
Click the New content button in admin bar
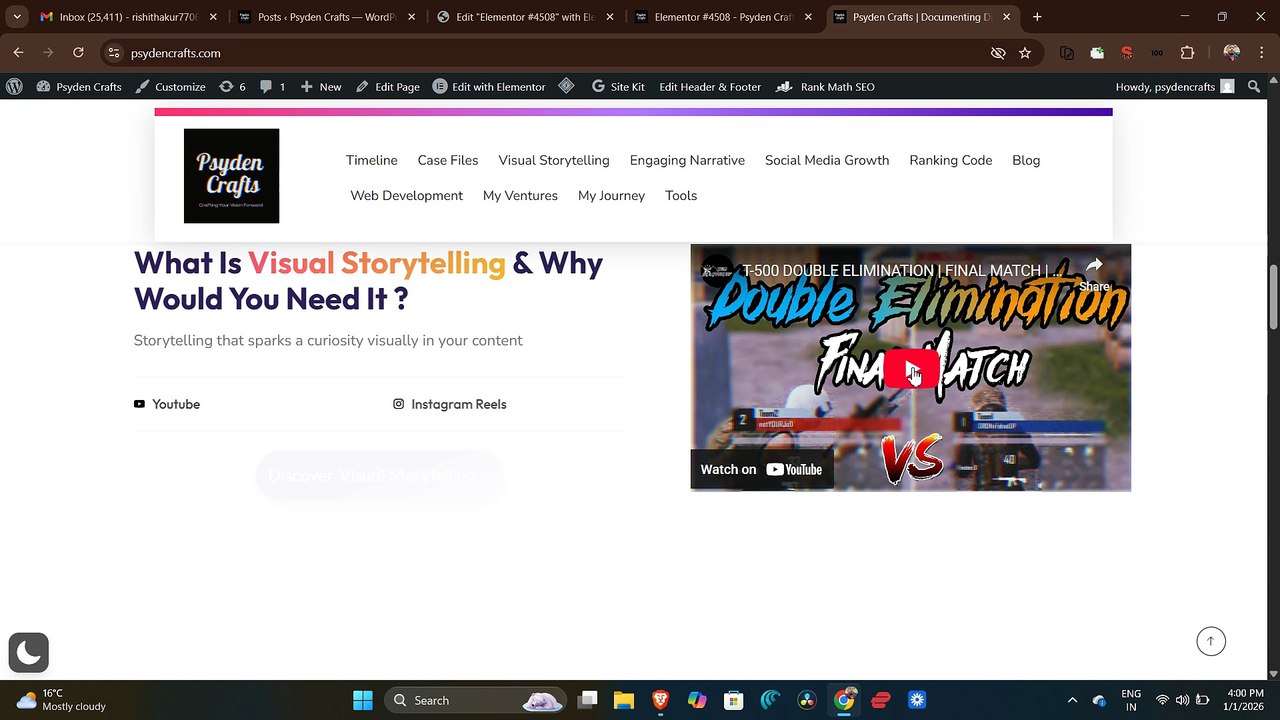tap(320, 87)
